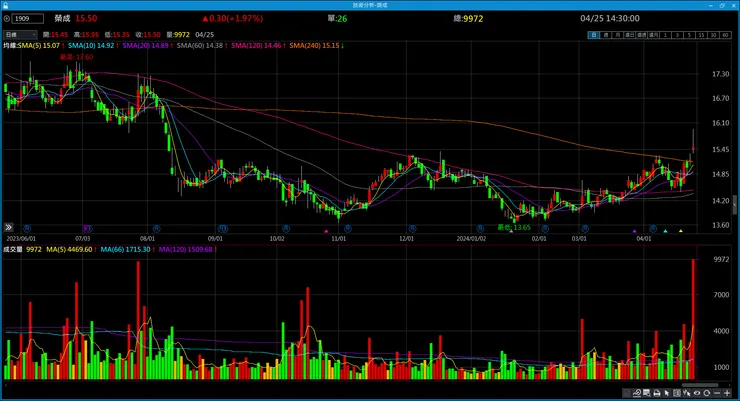The width and height of the screenshot is (740, 401).
Task: Toggle the eye visibility icon in bottom toolbar
Action: [697, 393]
